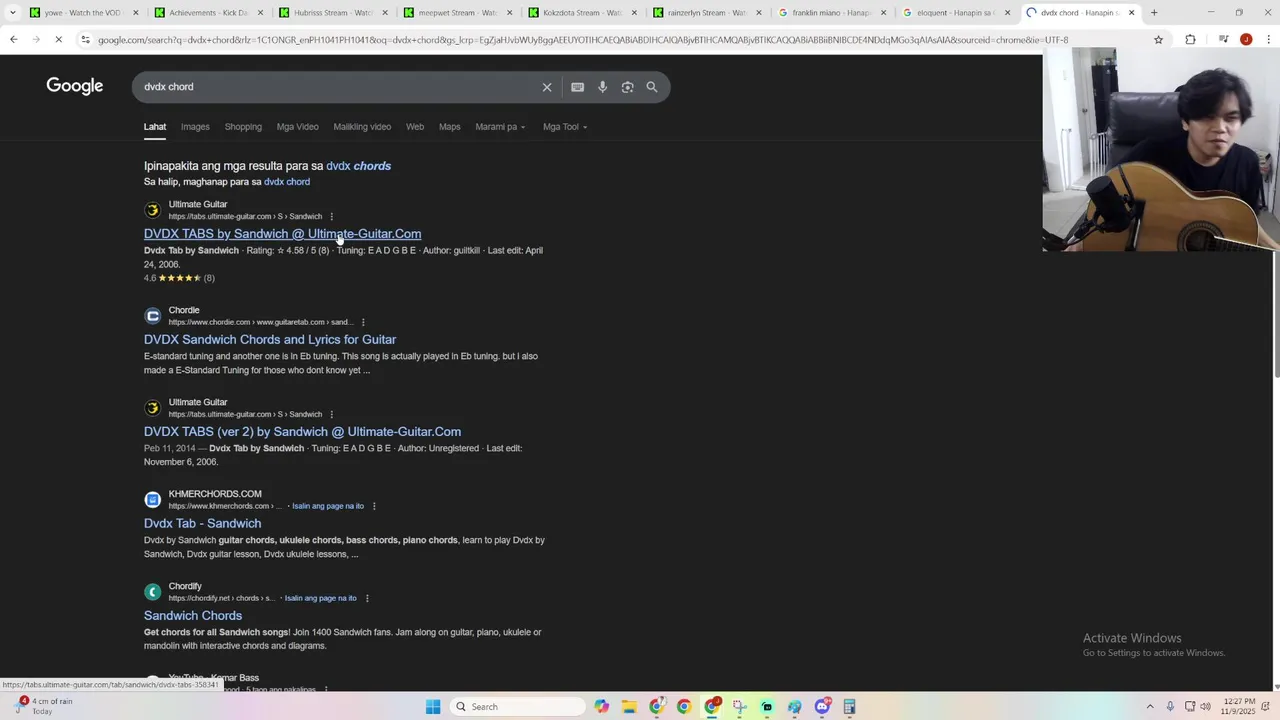Viewport: 1280px width, 720px height.
Task: Open more options for Chordify result
Action: coord(367,598)
